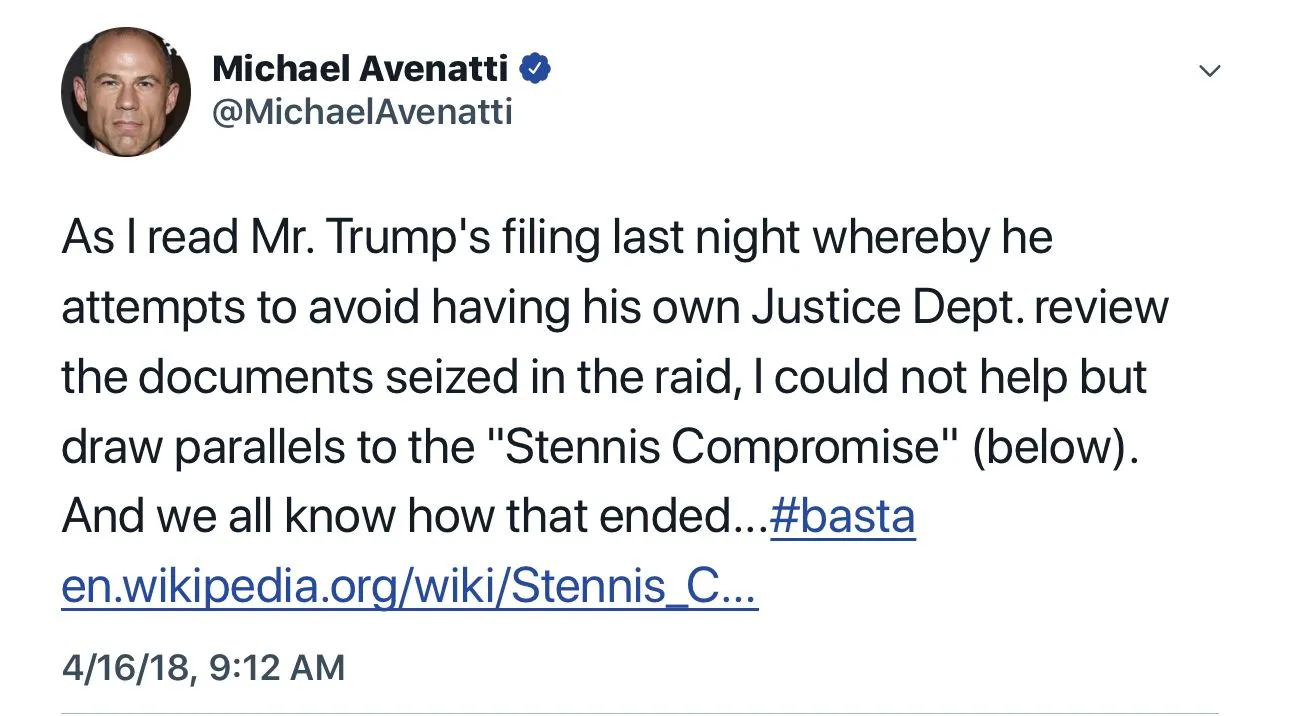The width and height of the screenshot is (1307, 716).
Task: Follow the #basta hashtag link
Action: tap(842, 518)
